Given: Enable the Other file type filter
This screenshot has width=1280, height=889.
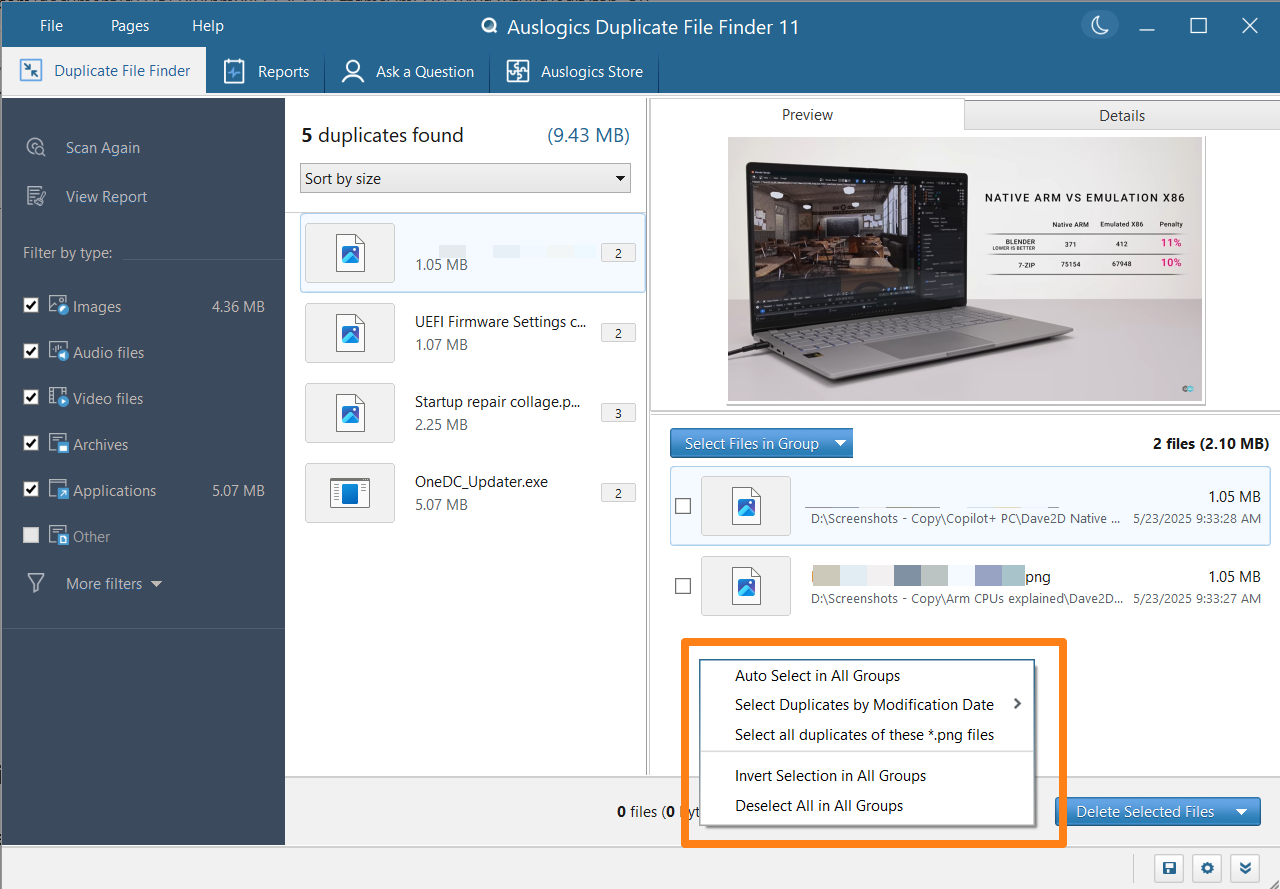Looking at the screenshot, I should click(31, 536).
